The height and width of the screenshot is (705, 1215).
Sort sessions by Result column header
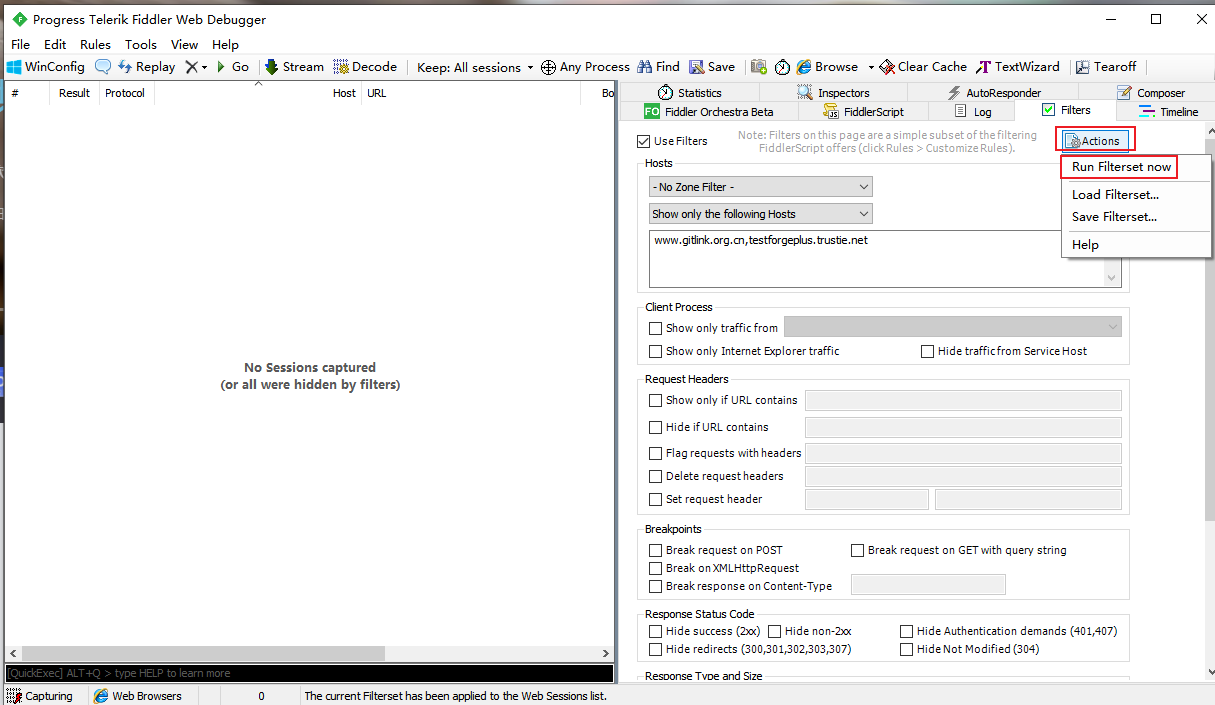tap(74, 93)
